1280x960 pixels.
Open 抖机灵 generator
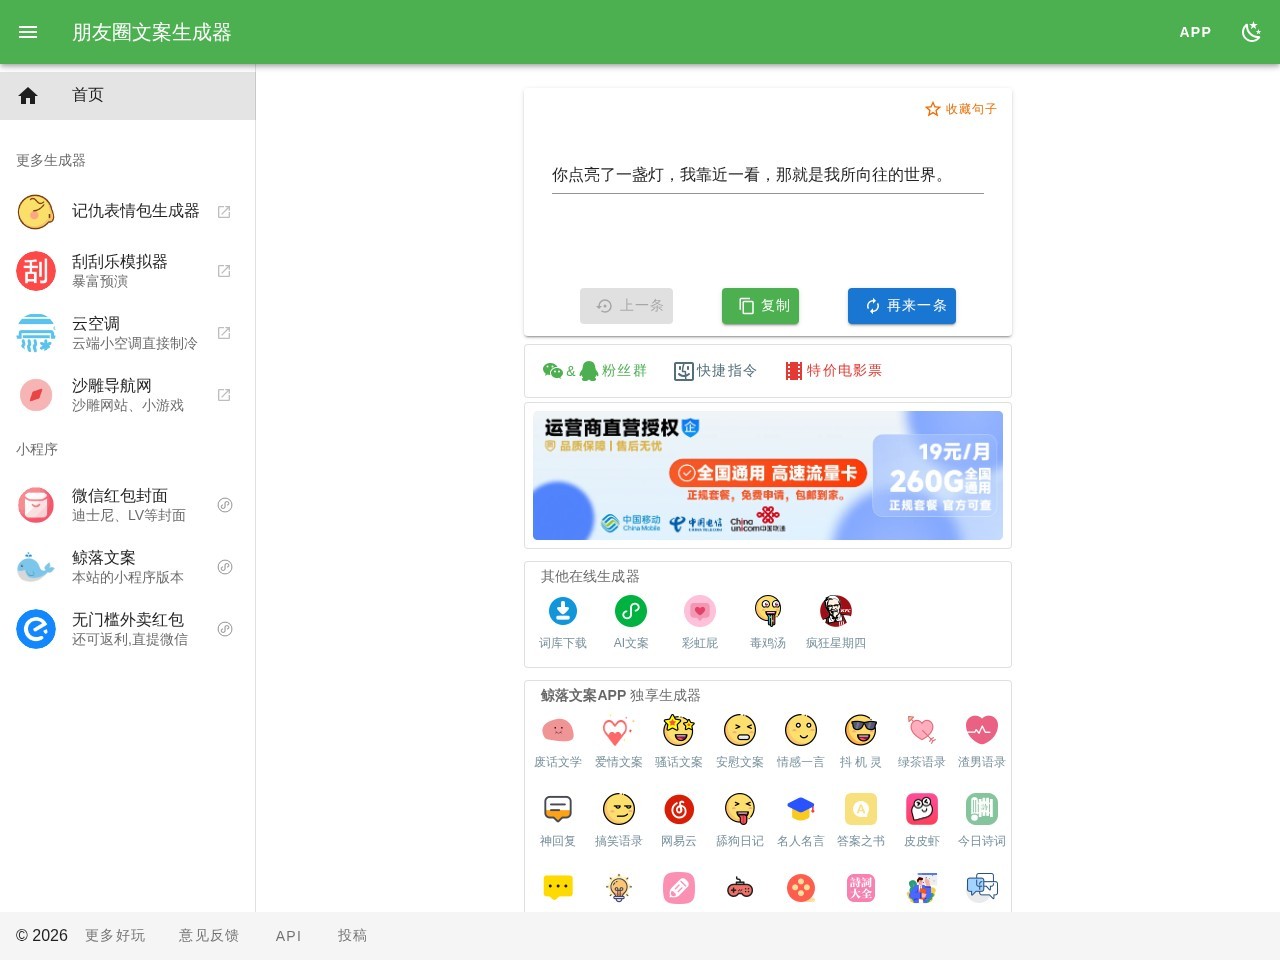(x=861, y=742)
